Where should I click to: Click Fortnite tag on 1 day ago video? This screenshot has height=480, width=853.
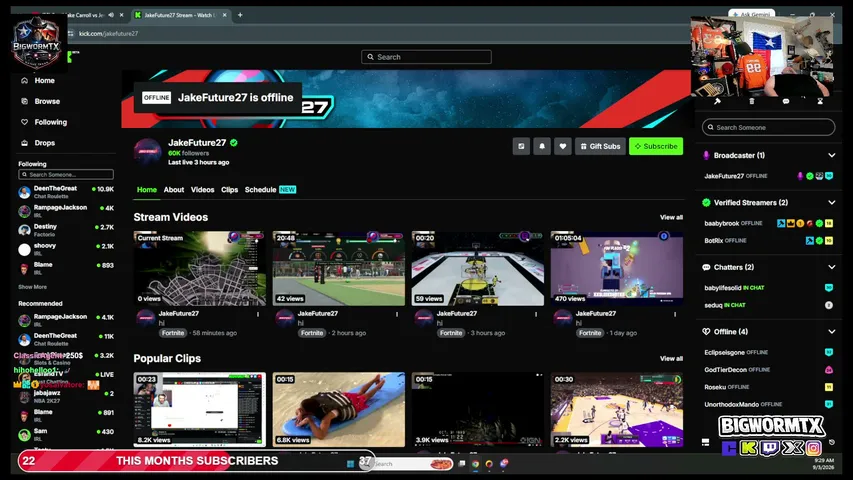point(590,333)
